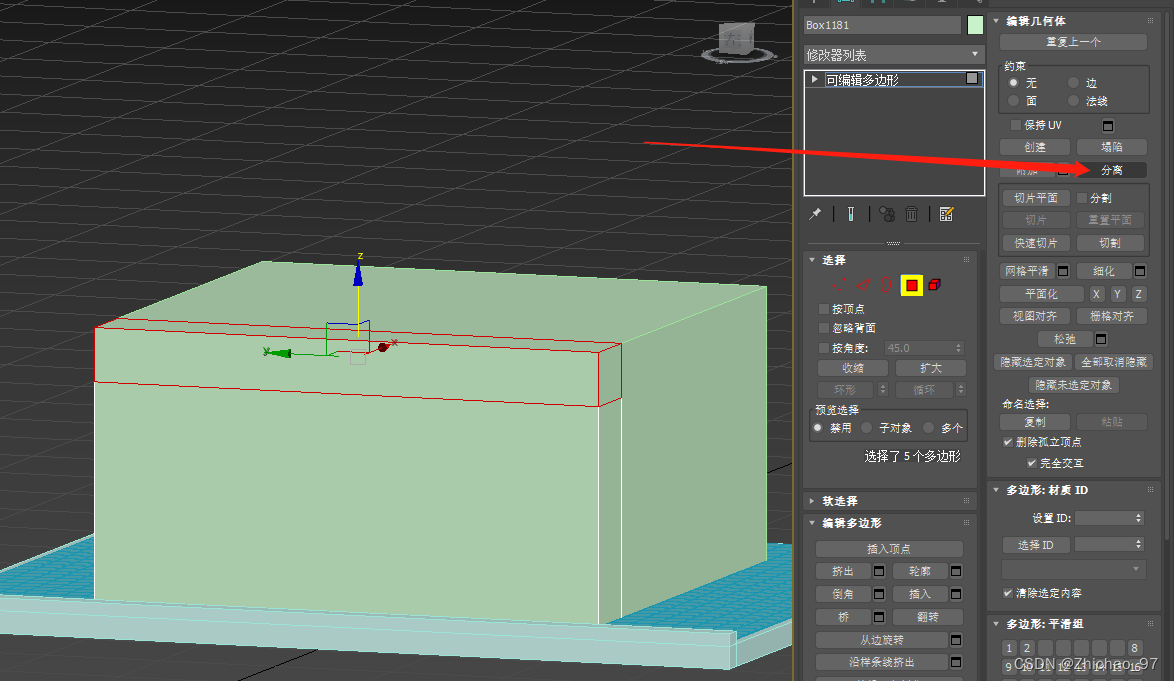1174x681 pixels.
Task: Open settings box next to 细化 button
Action: 1140,271
